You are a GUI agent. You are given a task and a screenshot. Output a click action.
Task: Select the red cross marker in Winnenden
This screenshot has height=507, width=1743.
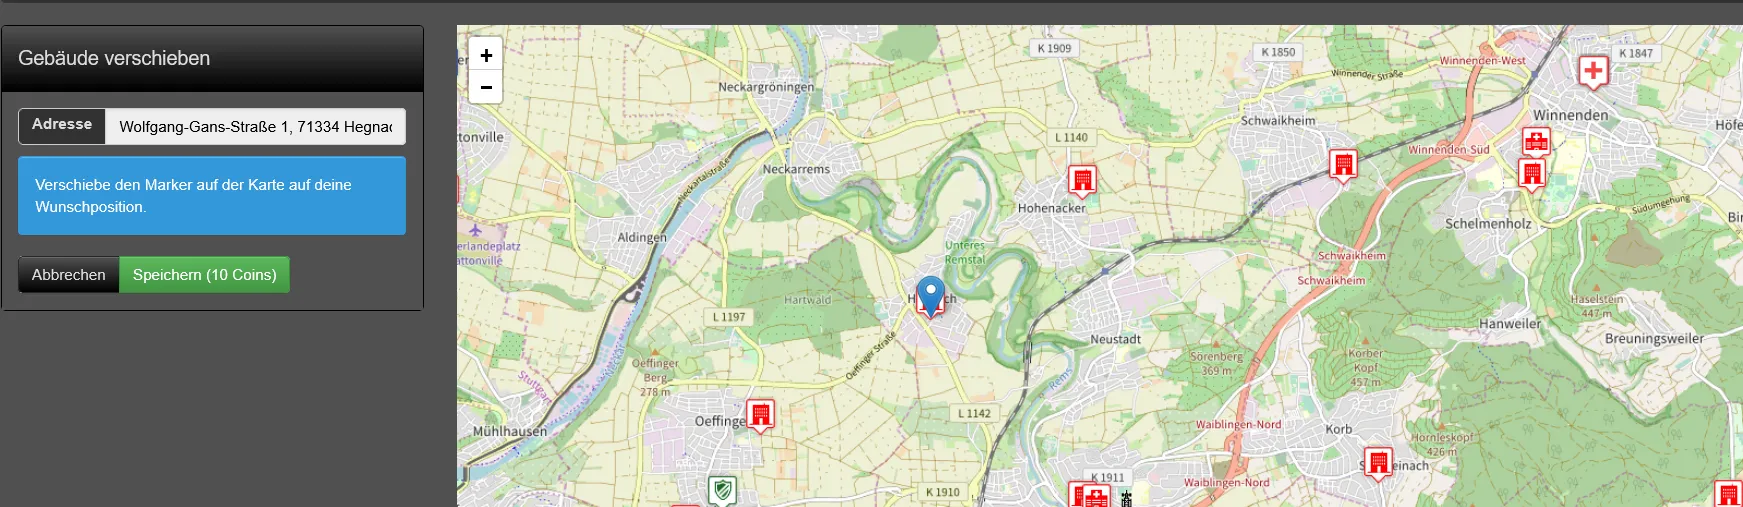click(x=1593, y=71)
